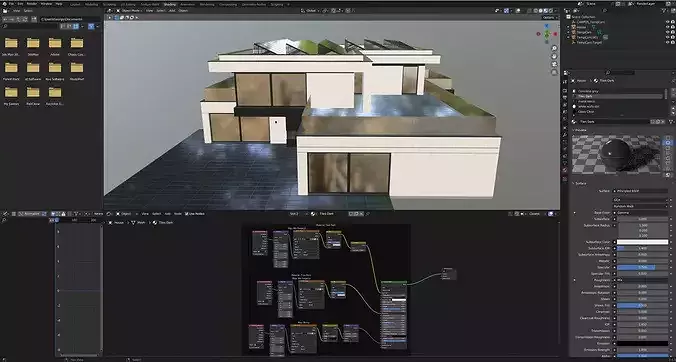Toggle perspective/orthographic grid icon in viewport
Image resolution: width=676 pixels, height=362 pixels.
[x=554, y=72]
